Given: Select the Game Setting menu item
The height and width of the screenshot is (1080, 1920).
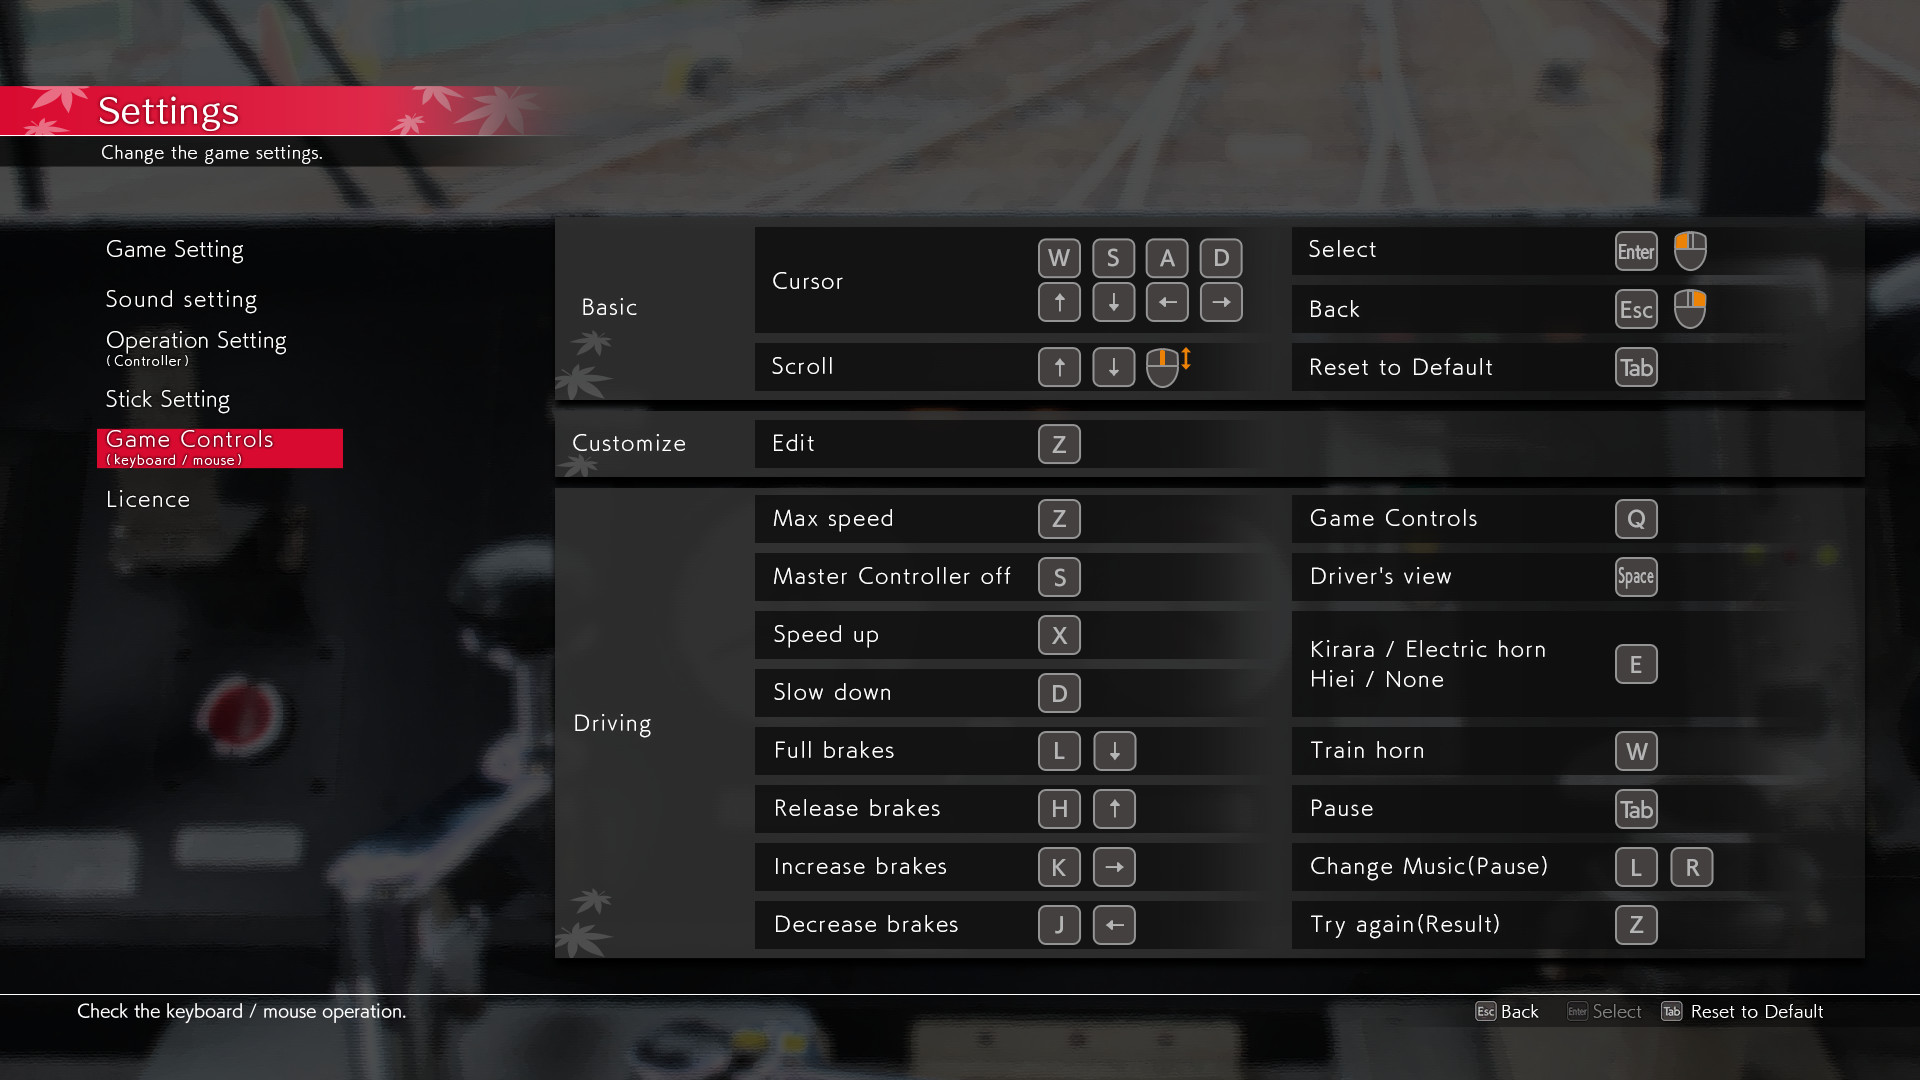Looking at the screenshot, I should coord(174,249).
